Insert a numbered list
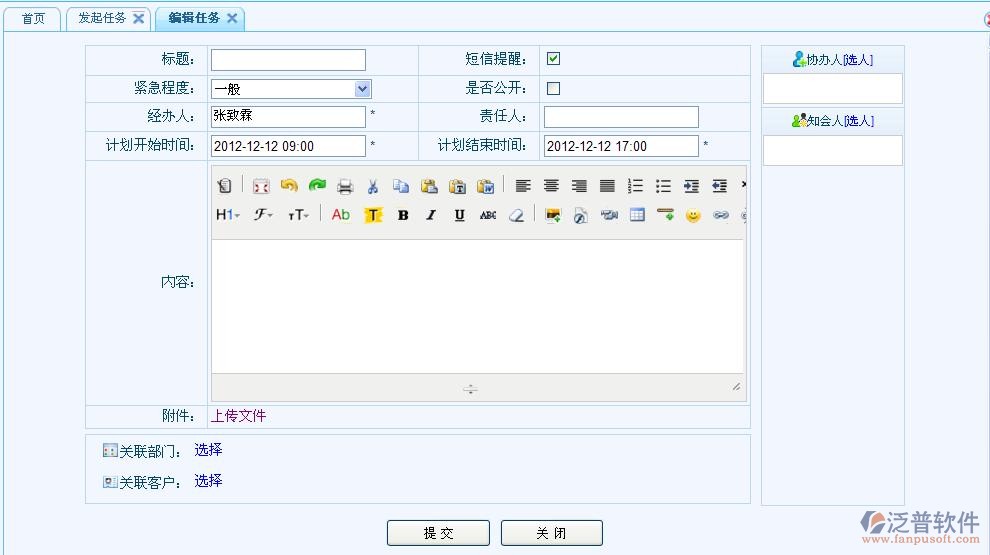 [635, 186]
